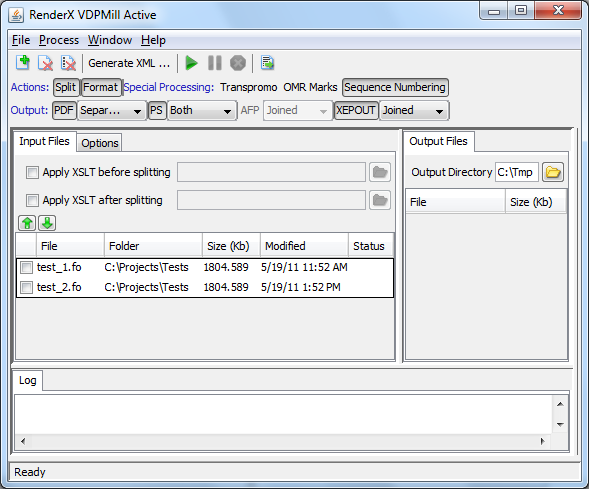Click the Generate XML ... button
589x489 pixels.
pyautogui.click(x=129, y=63)
